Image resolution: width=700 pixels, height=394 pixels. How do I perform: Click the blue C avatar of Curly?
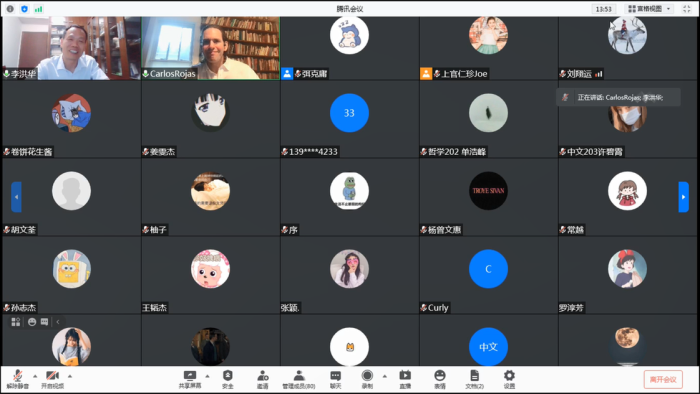click(x=488, y=269)
